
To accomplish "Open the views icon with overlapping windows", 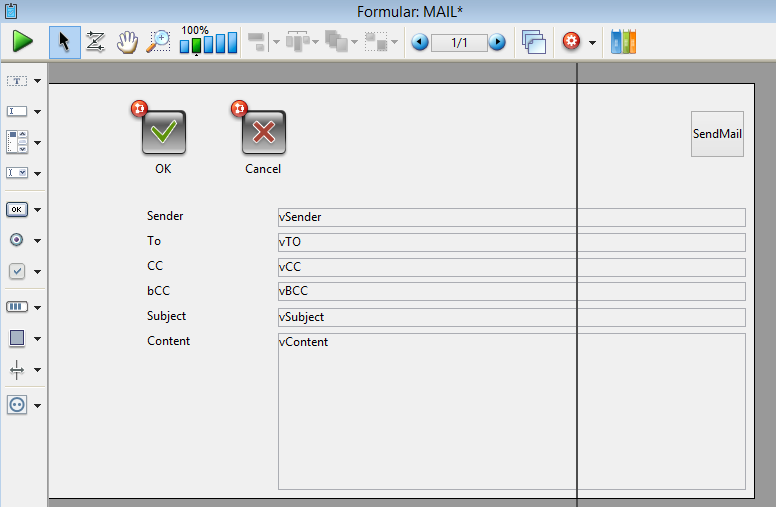I will (534, 42).
